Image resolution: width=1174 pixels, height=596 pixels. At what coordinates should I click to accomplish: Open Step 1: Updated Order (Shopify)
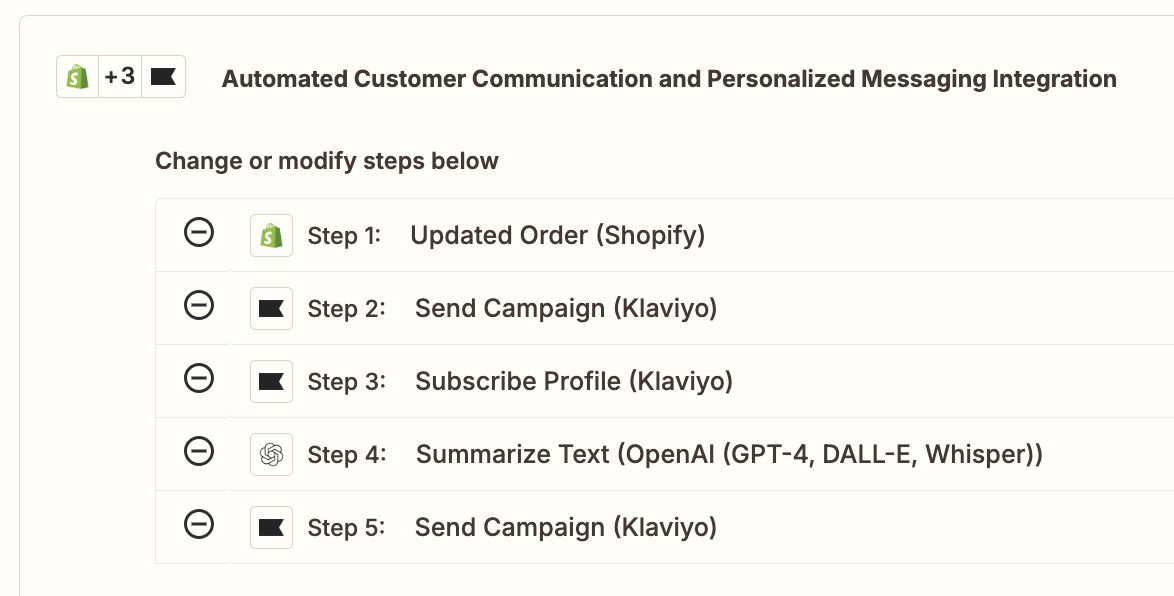[557, 236]
